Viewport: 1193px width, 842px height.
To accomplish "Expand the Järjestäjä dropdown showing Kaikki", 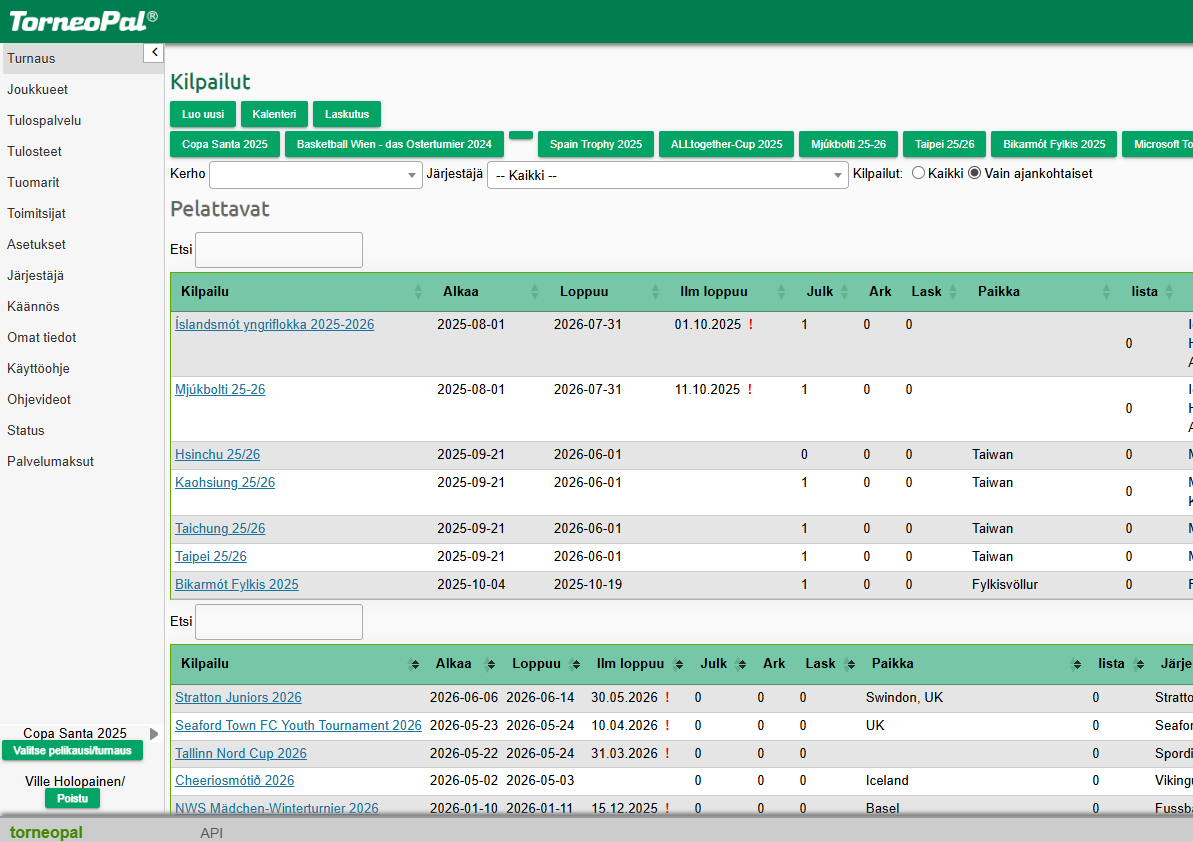I will pyautogui.click(x=667, y=175).
